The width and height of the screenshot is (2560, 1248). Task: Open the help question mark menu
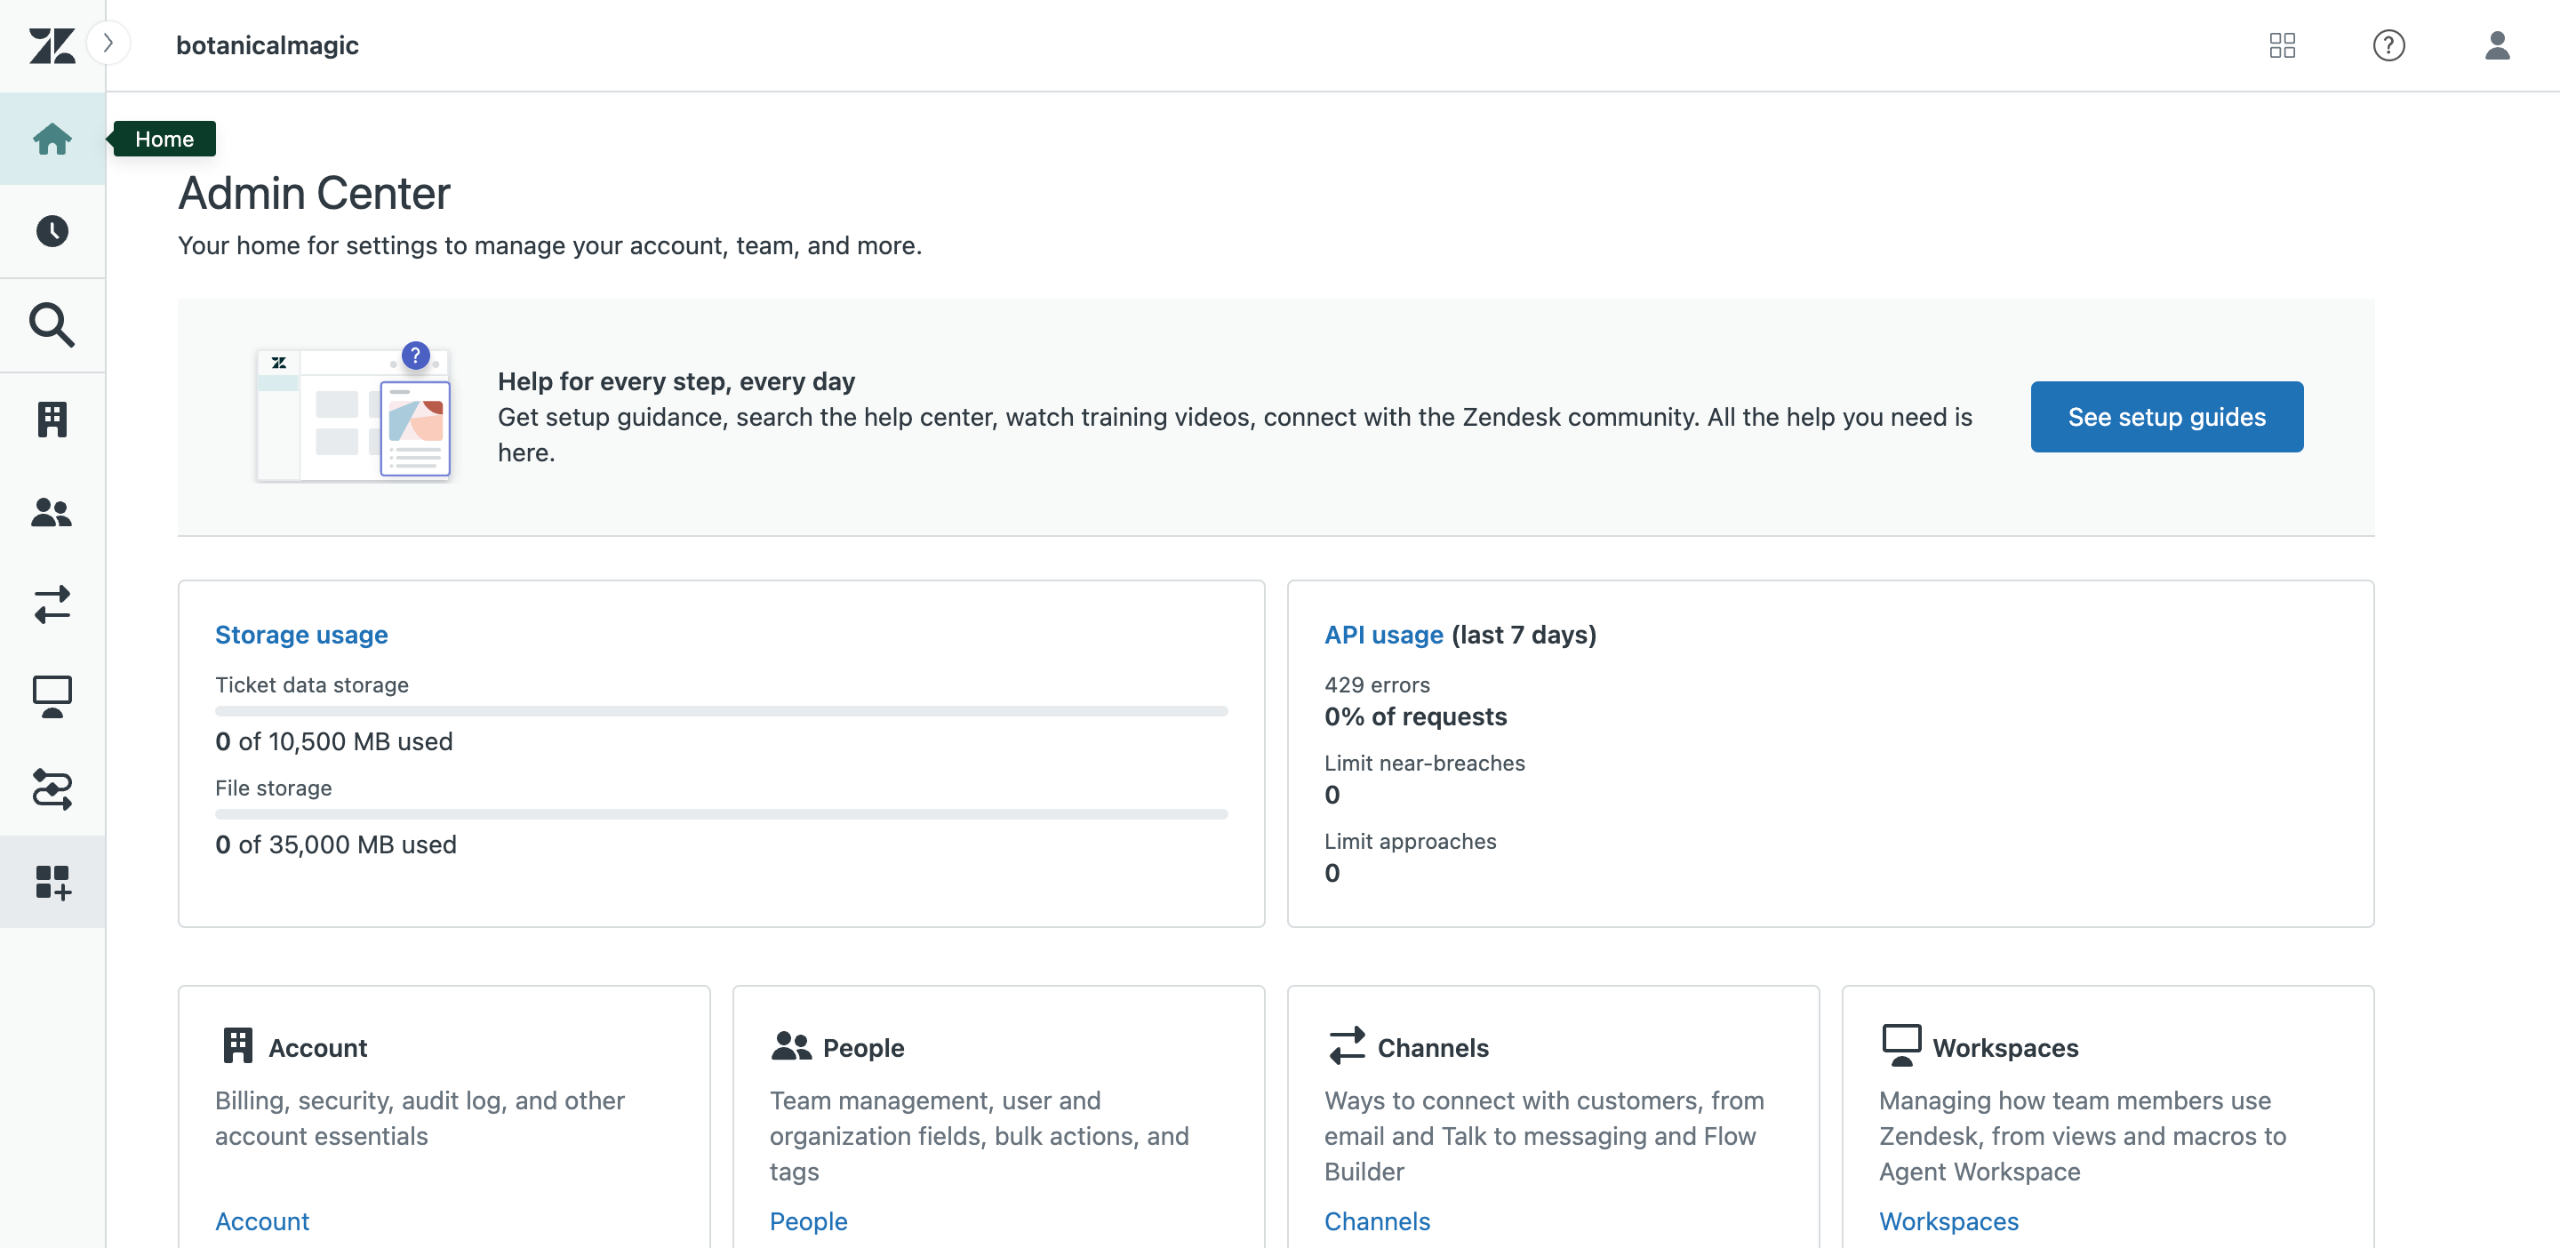(x=2389, y=45)
